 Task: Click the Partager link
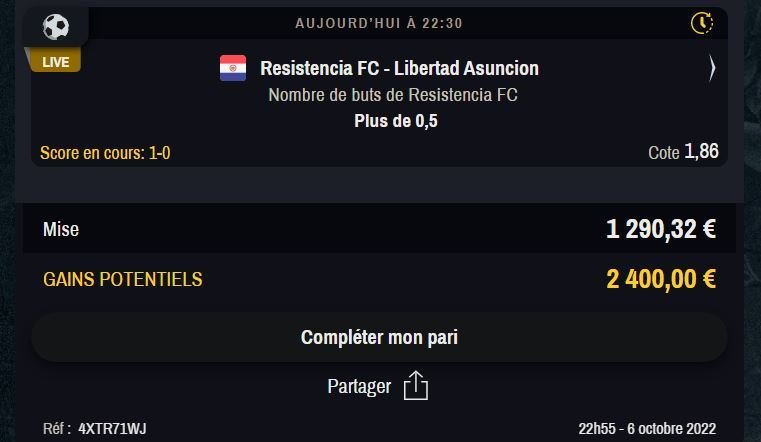click(359, 386)
